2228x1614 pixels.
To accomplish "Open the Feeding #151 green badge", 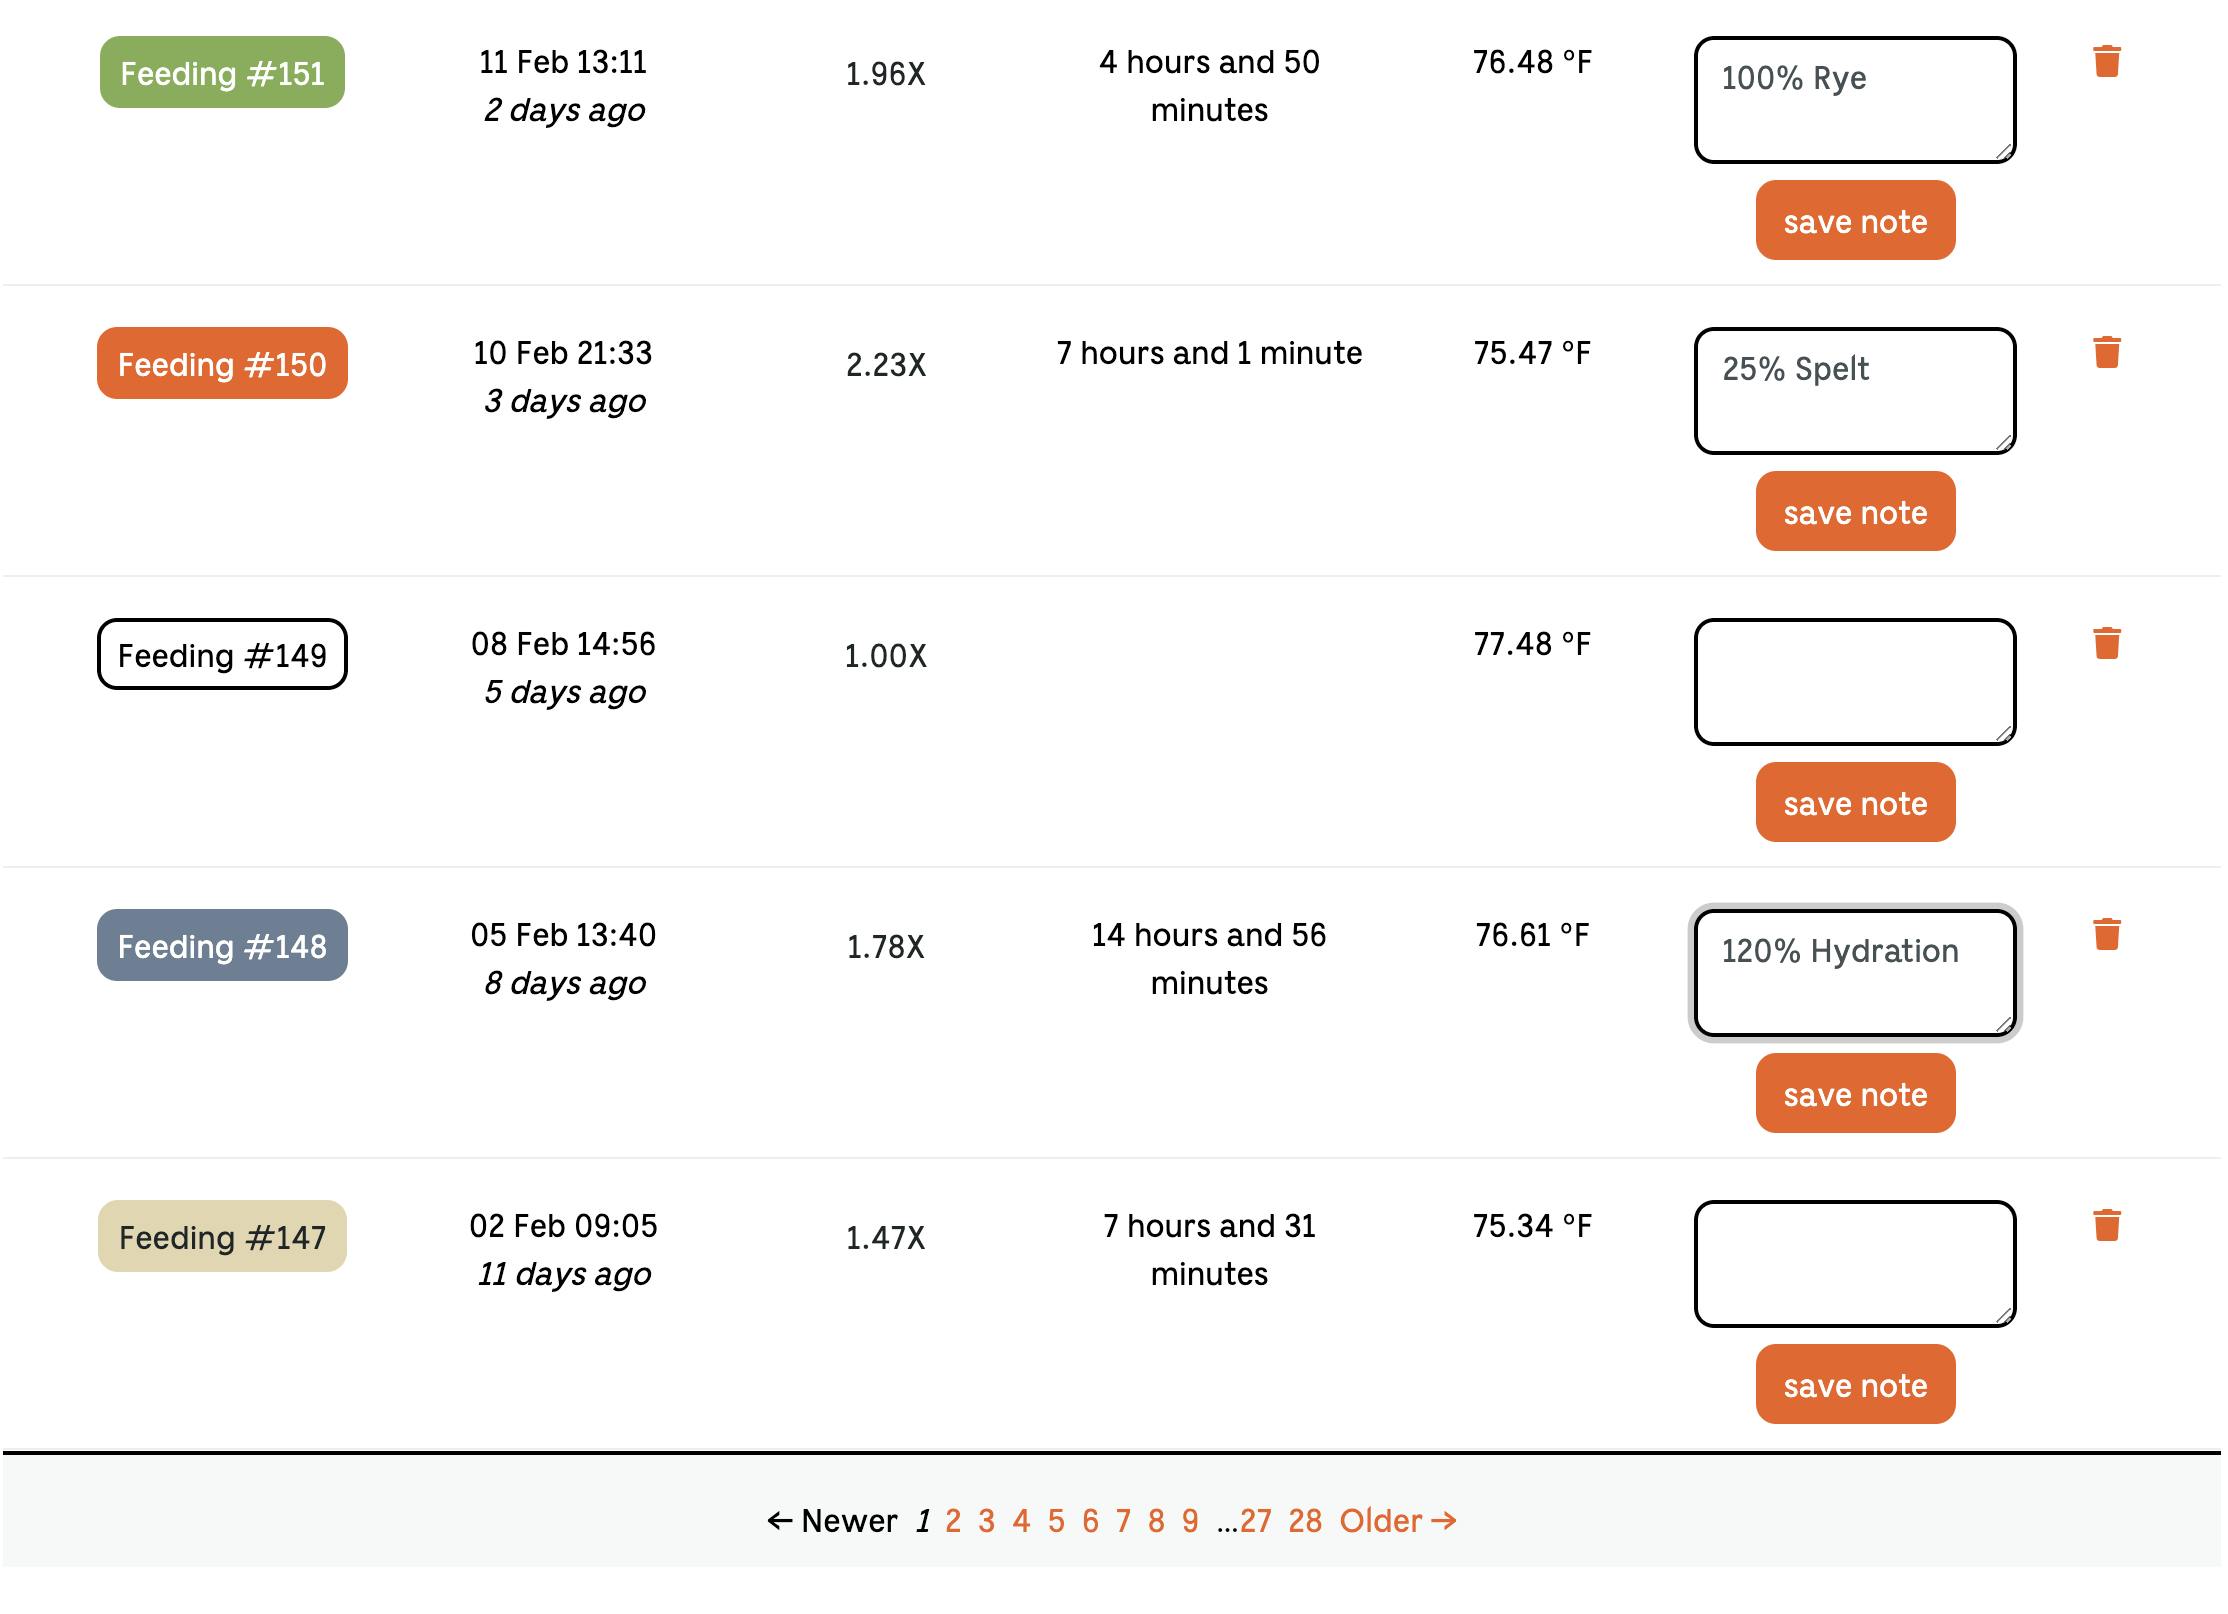I will [222, 73].
